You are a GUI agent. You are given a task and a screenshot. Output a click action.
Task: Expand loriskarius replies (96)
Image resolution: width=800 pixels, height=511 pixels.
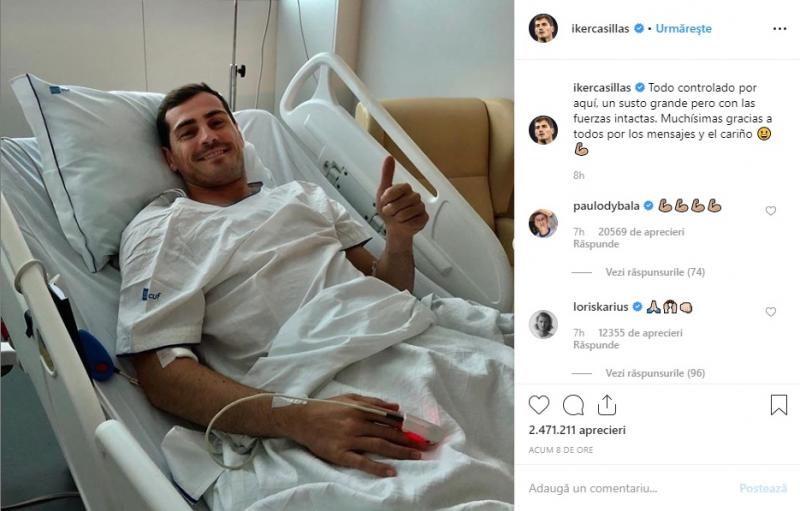[655, 373]
